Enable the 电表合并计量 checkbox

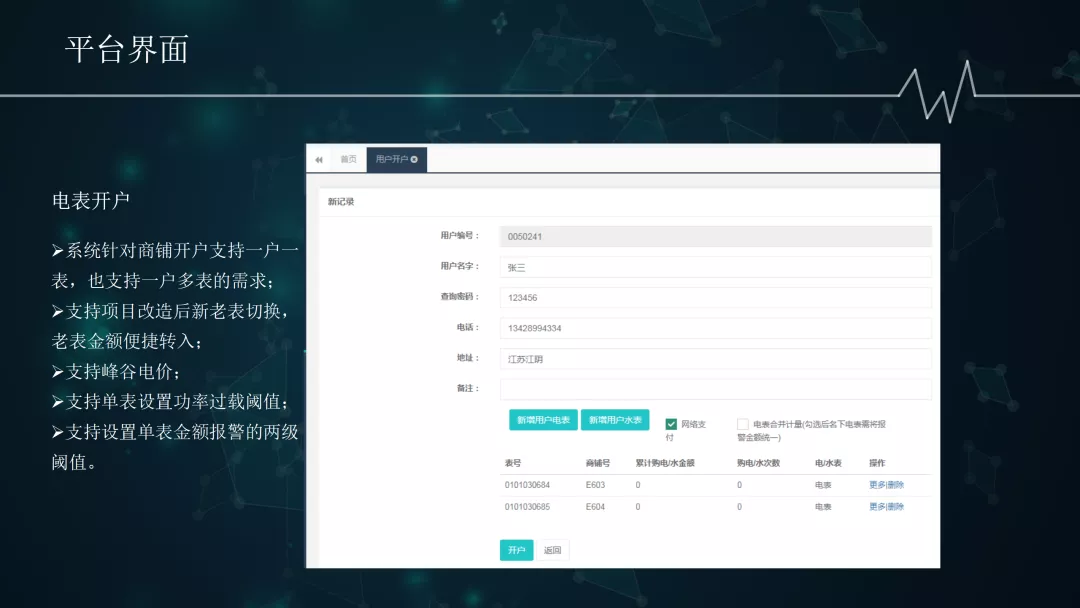tap(742, 424)
